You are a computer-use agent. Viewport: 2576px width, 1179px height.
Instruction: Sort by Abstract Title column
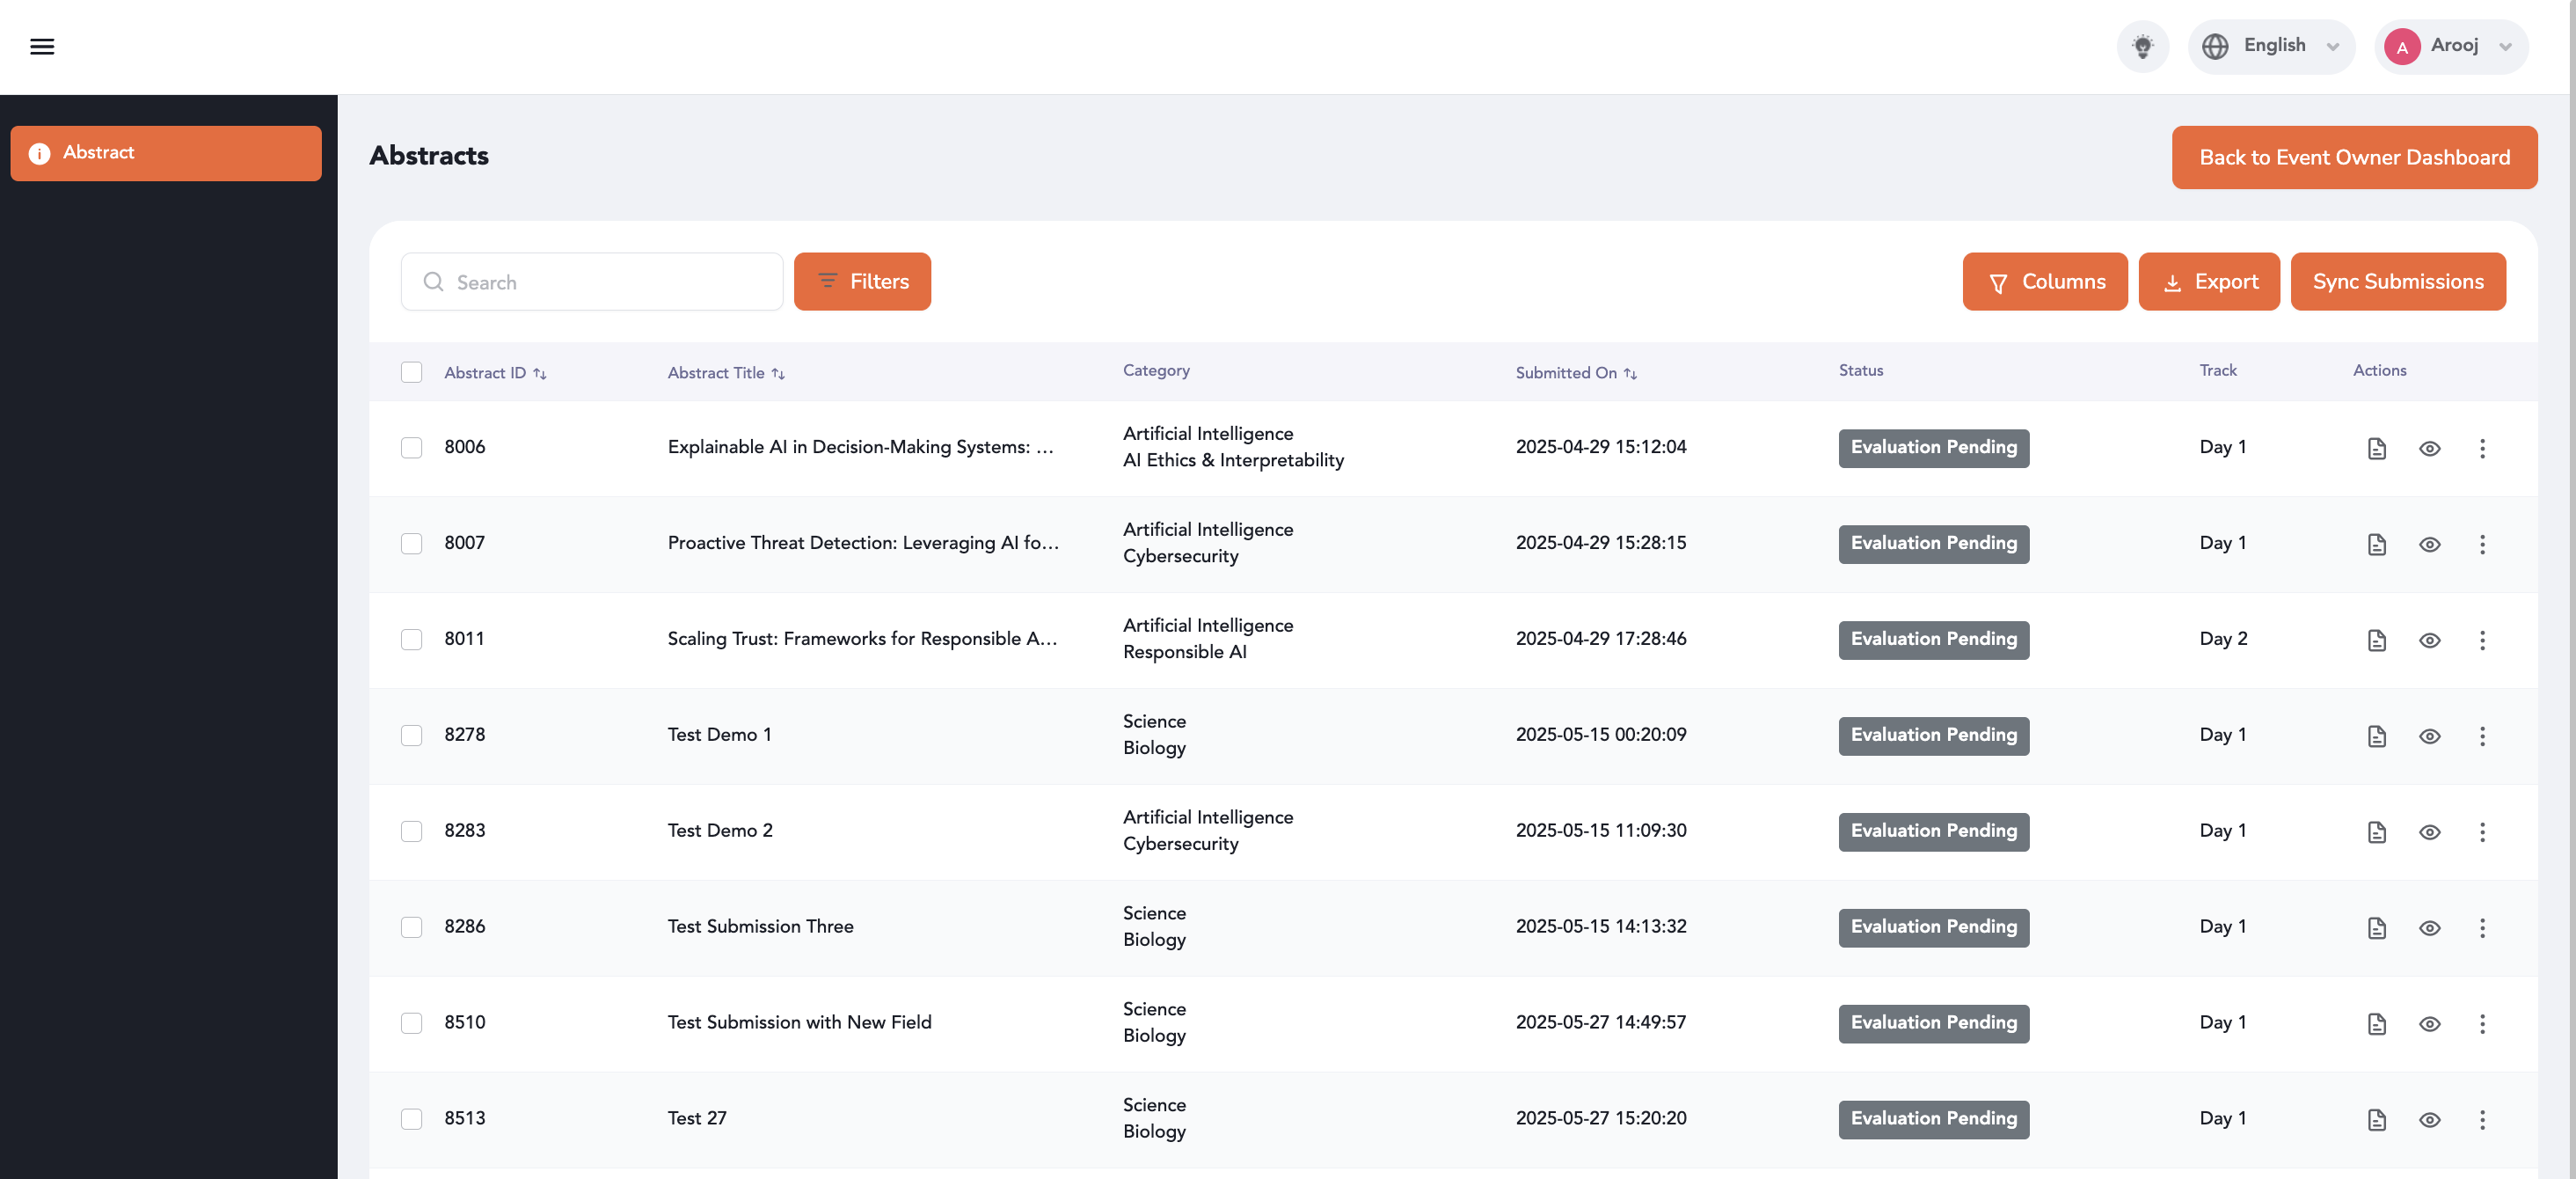[x=726, y=373]
